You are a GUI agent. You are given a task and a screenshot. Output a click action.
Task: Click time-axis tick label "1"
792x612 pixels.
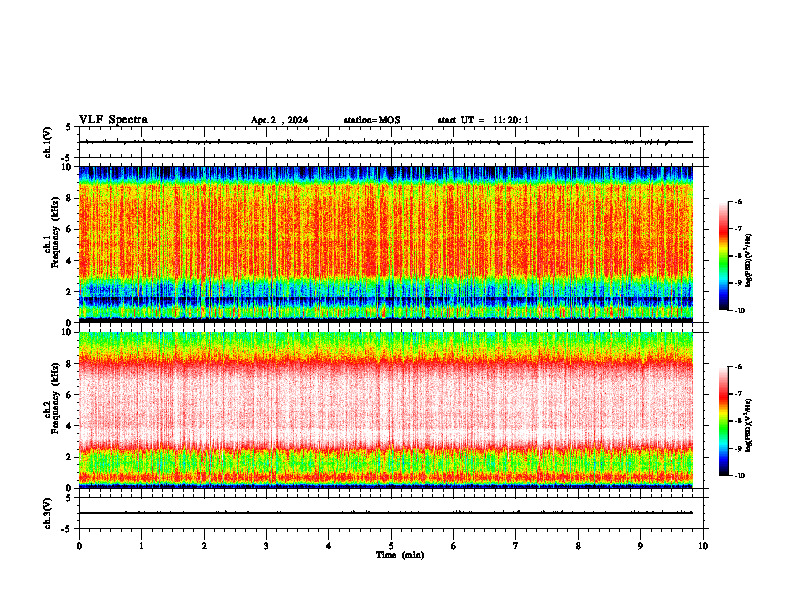coord(142,546)
